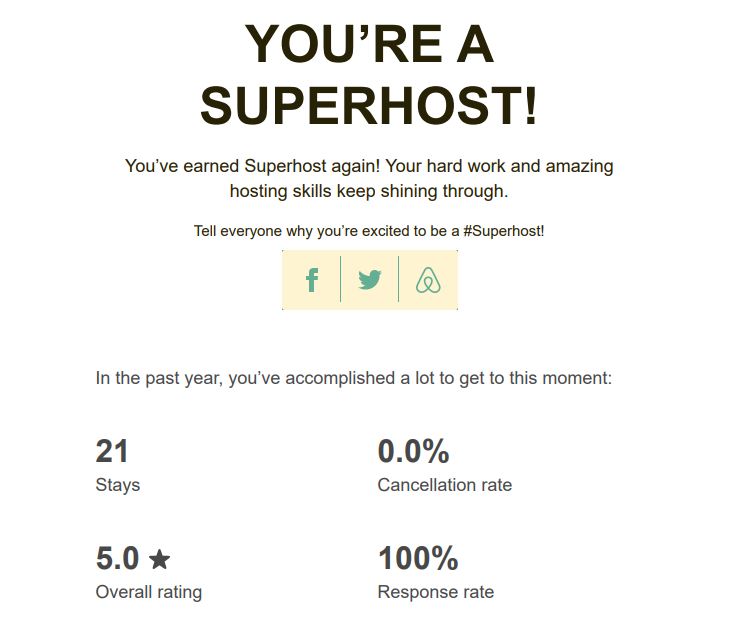739x629 pixels.
Task: Click the Response rate label
Action: tap(436, 592)
